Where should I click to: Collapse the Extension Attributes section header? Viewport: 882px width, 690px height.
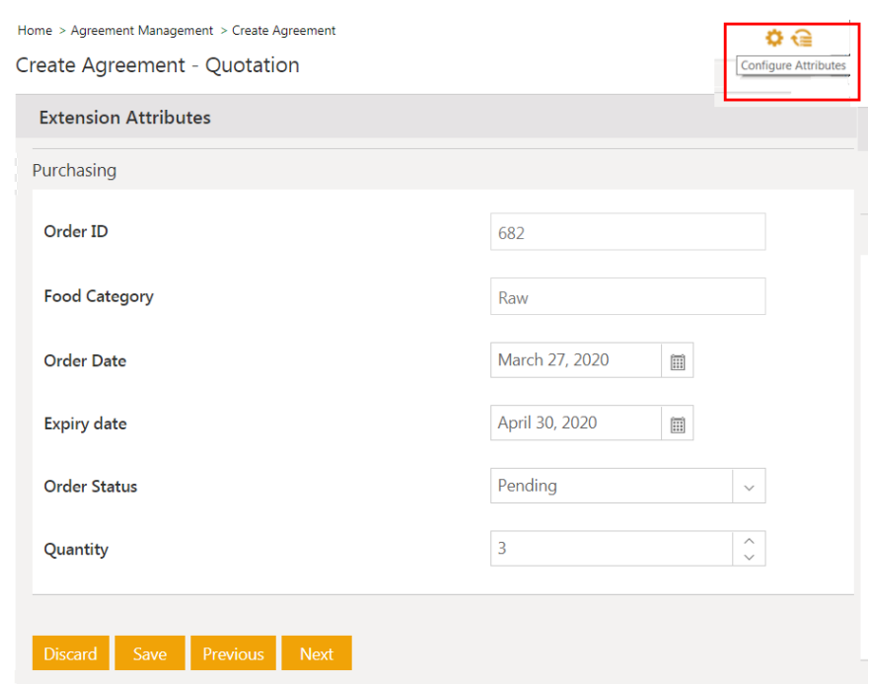coord(125,118)
